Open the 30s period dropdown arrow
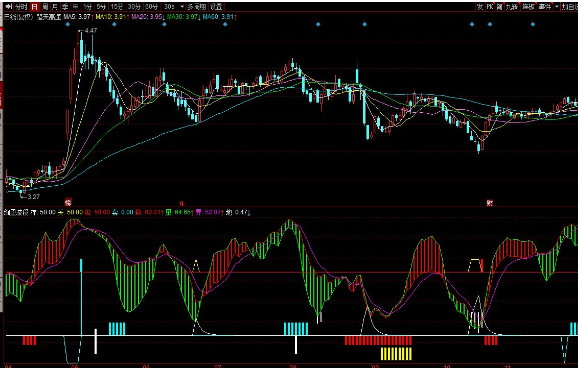 coord(182,7)
